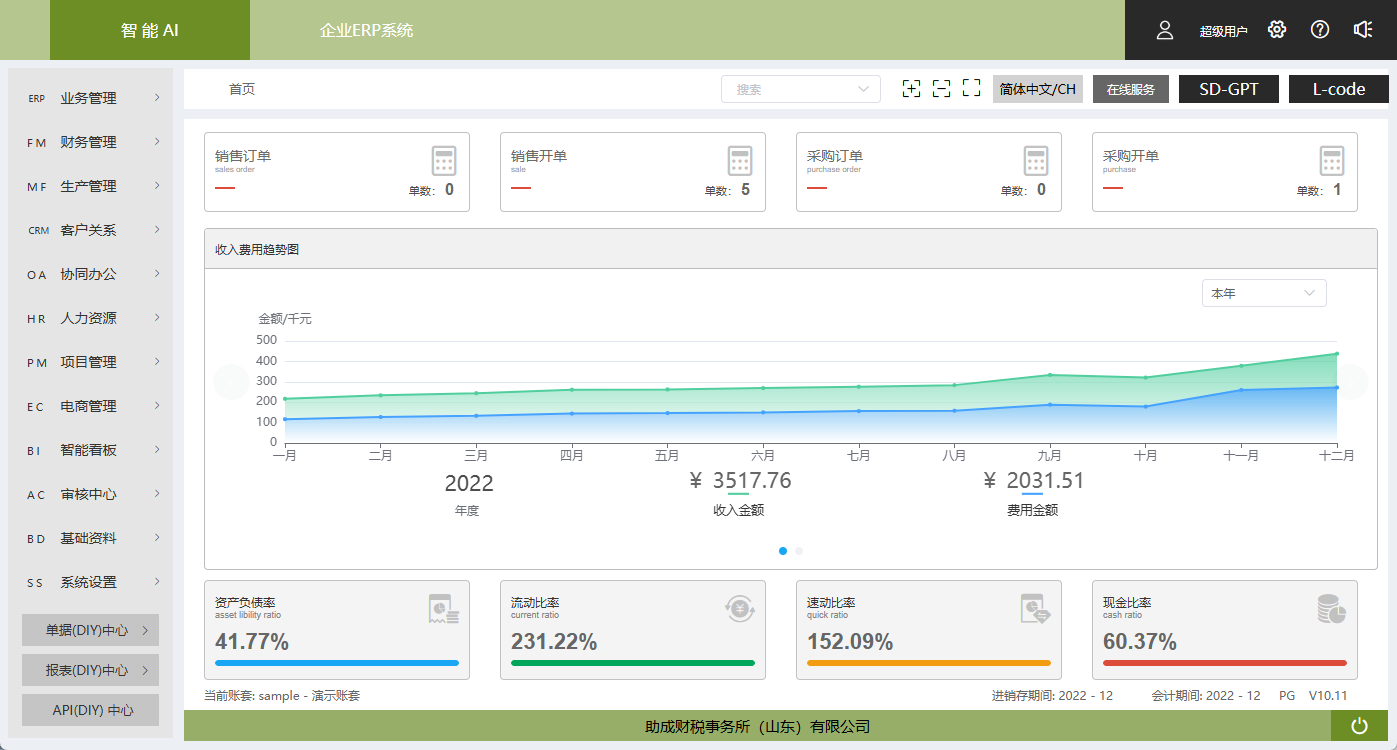Click the zoom-out bracket minus icon
The width and height of the screenshot is (1397, 750).
(941, 89)
